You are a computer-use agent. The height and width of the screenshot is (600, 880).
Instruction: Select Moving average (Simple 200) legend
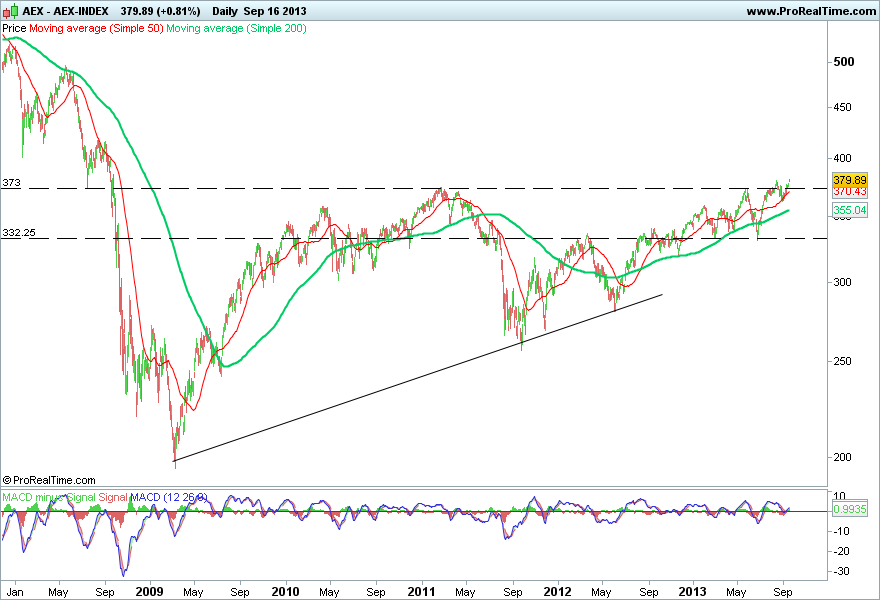tap(236, 28)
